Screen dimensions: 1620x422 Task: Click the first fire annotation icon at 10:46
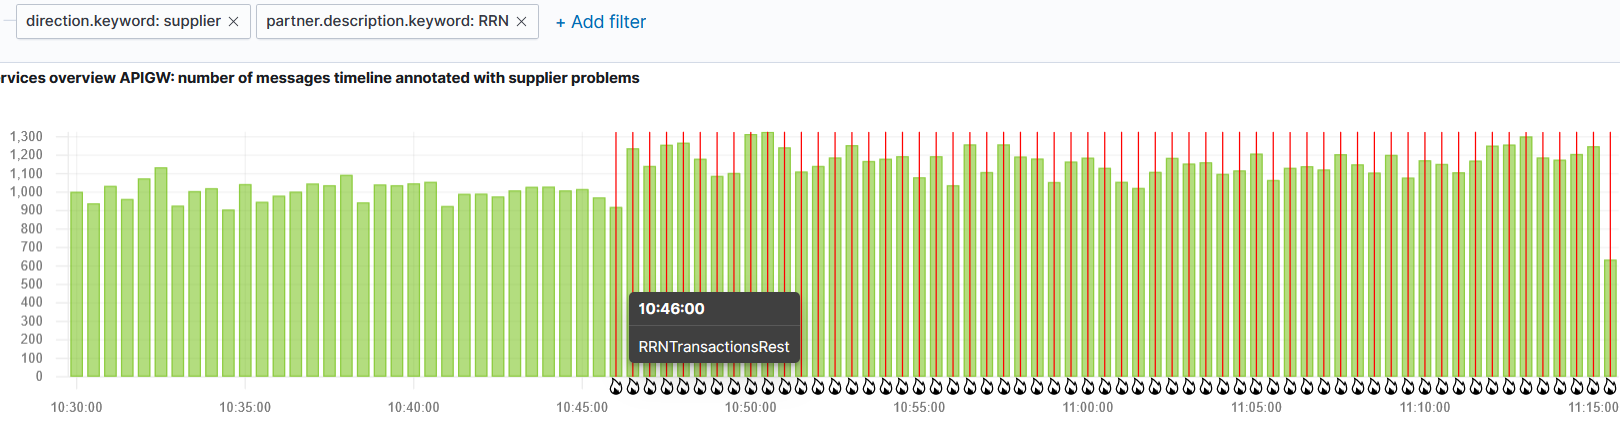tap(616, 386)
